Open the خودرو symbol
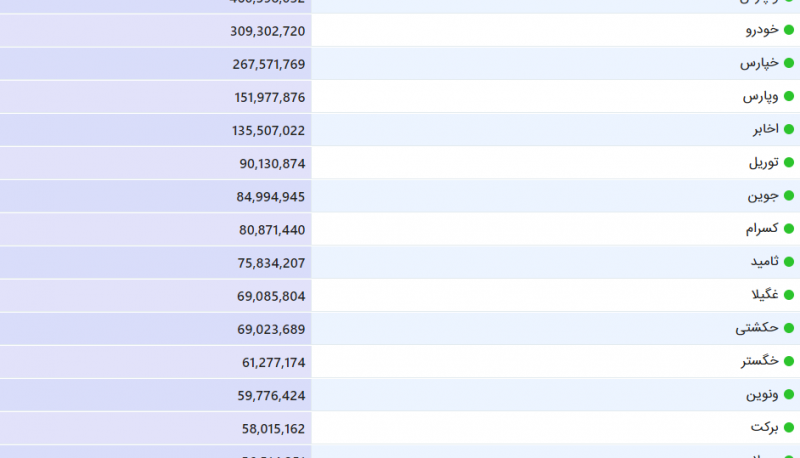The height and width of the screenshot is (458, 800). tap(762, 30)
